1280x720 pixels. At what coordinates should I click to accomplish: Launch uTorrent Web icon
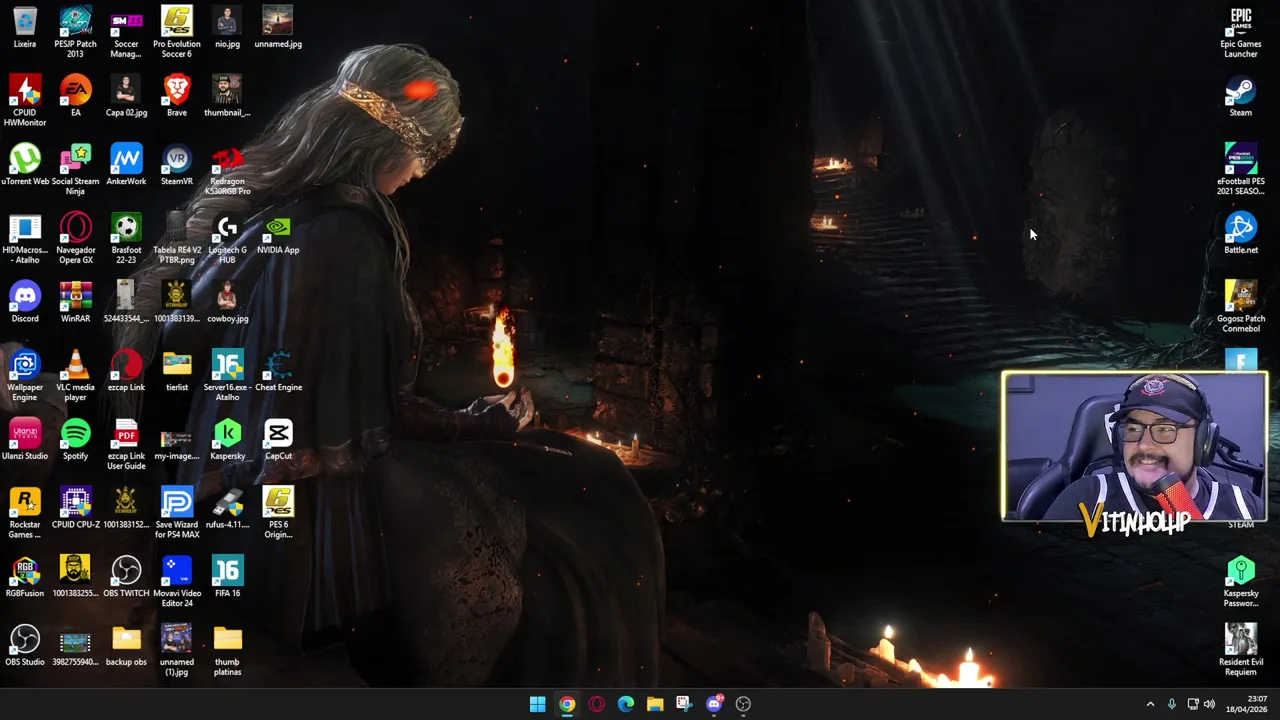(x=25, y=165)
